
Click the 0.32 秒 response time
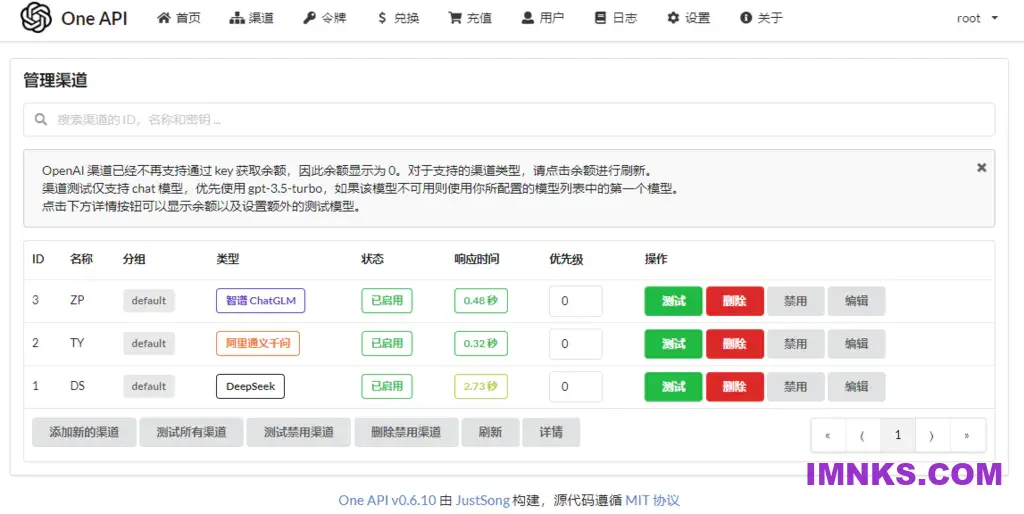(x=481, y=344)
